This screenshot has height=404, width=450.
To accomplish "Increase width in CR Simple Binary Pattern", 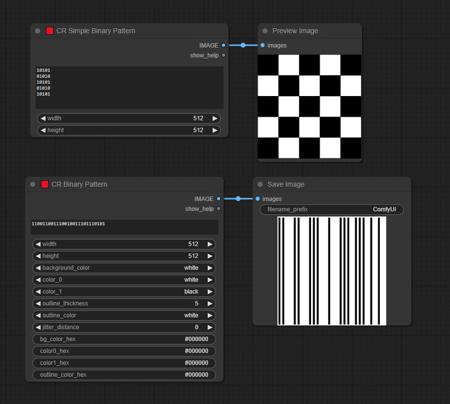I will tap(215, 118).
